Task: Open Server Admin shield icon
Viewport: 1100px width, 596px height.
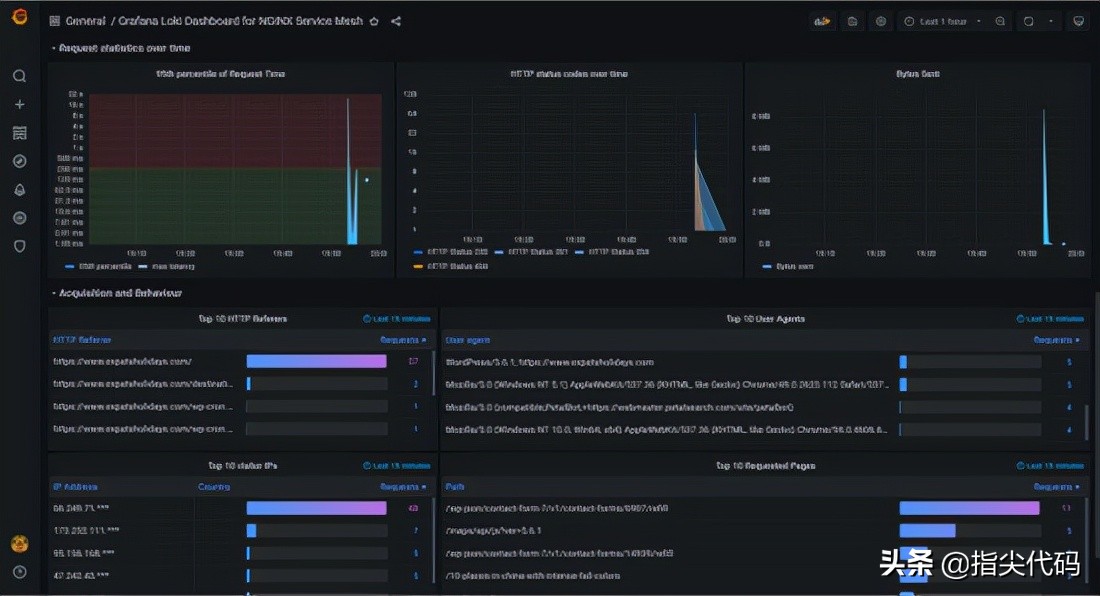Action: [19, 246]
